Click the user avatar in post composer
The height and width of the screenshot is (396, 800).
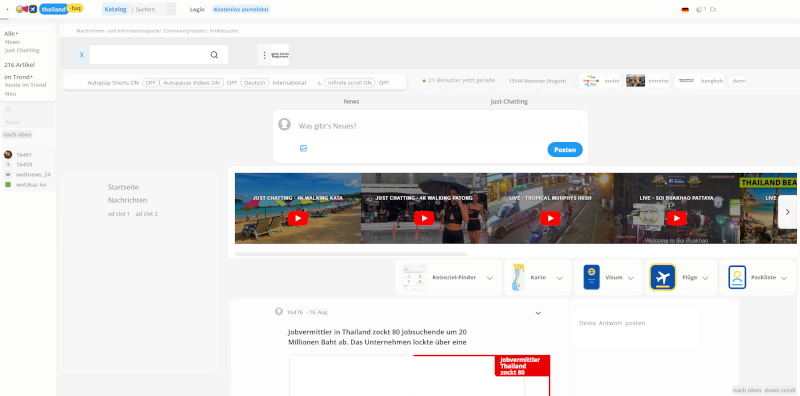(284, 125)
